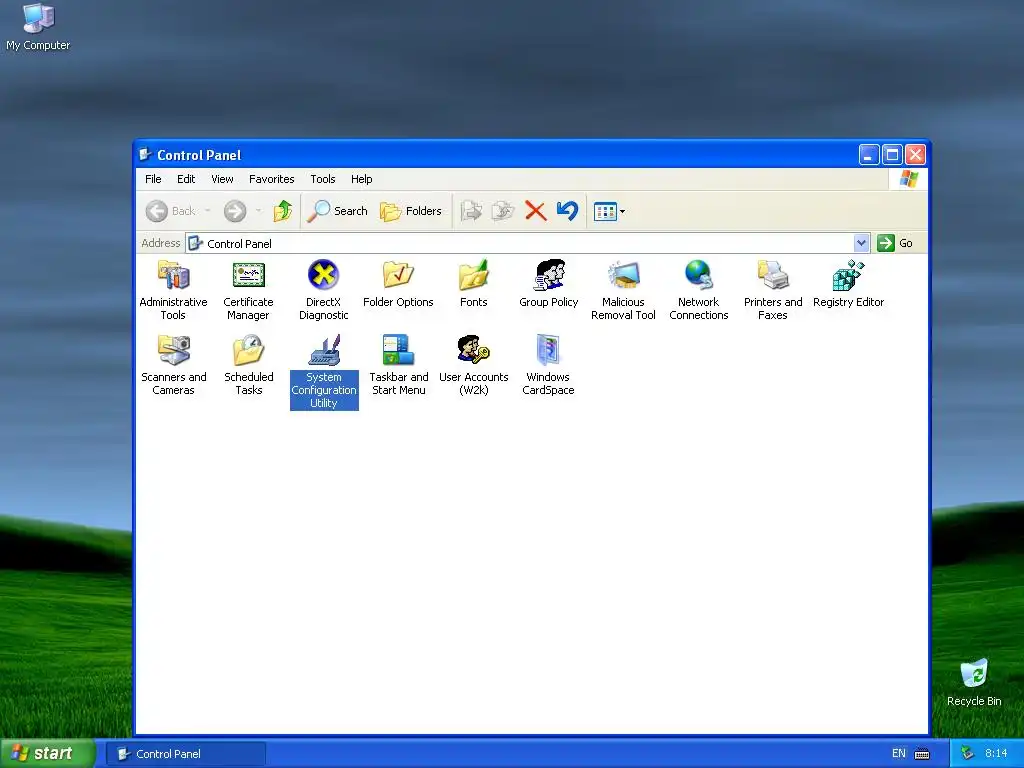Screen dimensions: 1024x768
Task: Open the Fonts folder icon
Action: pos(473,284)
